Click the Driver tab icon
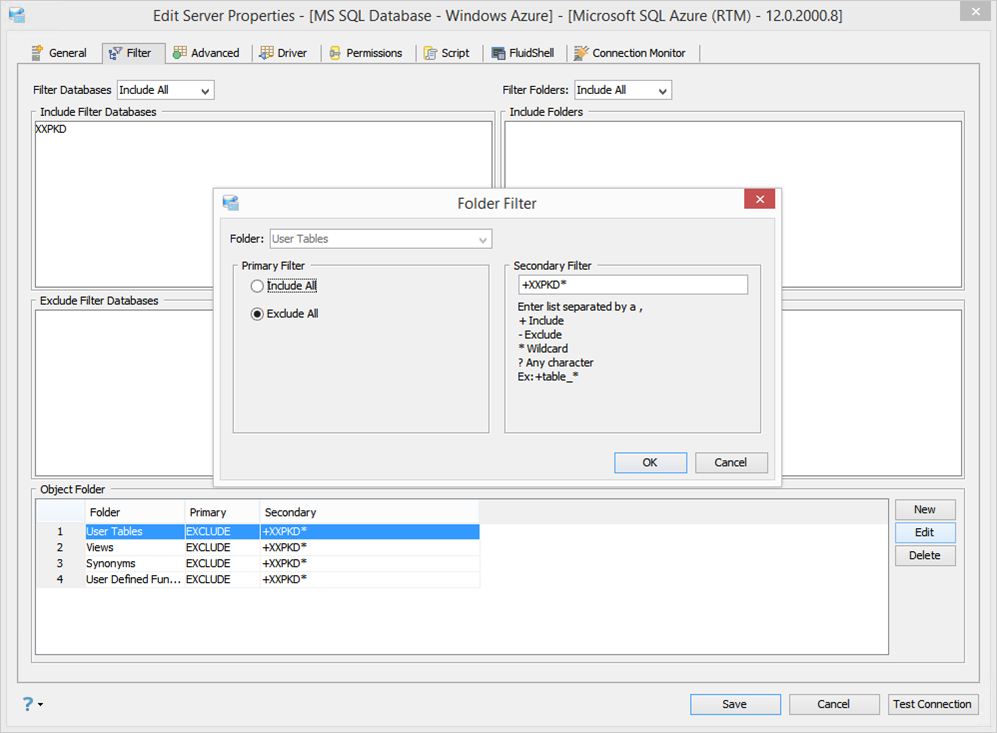 (266, 53)
